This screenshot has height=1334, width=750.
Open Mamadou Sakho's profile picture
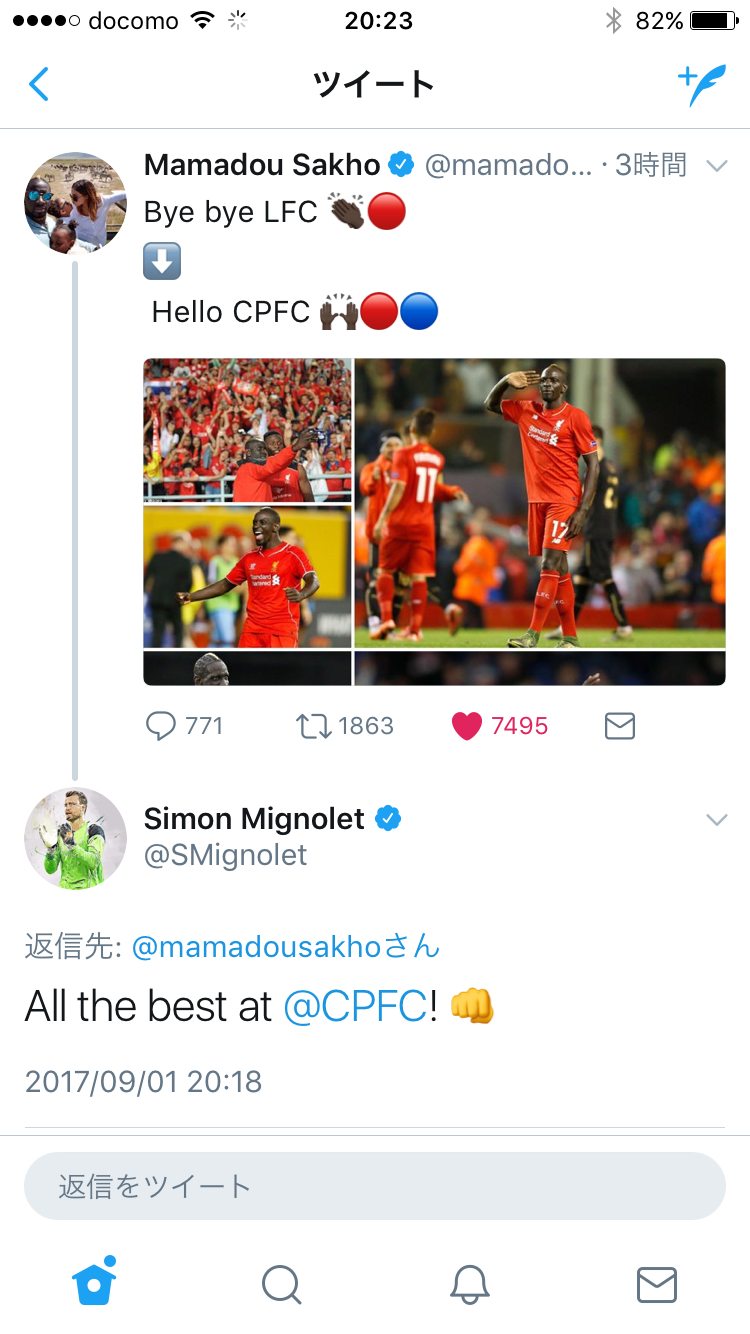coord(75,203)
